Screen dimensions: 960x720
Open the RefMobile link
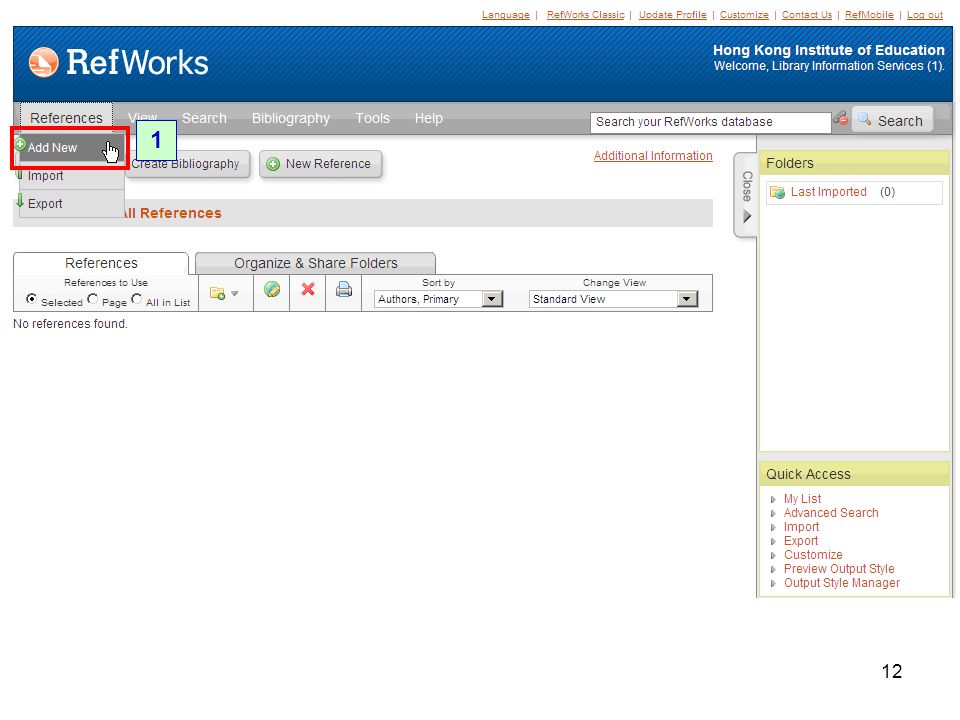point(869,15)
